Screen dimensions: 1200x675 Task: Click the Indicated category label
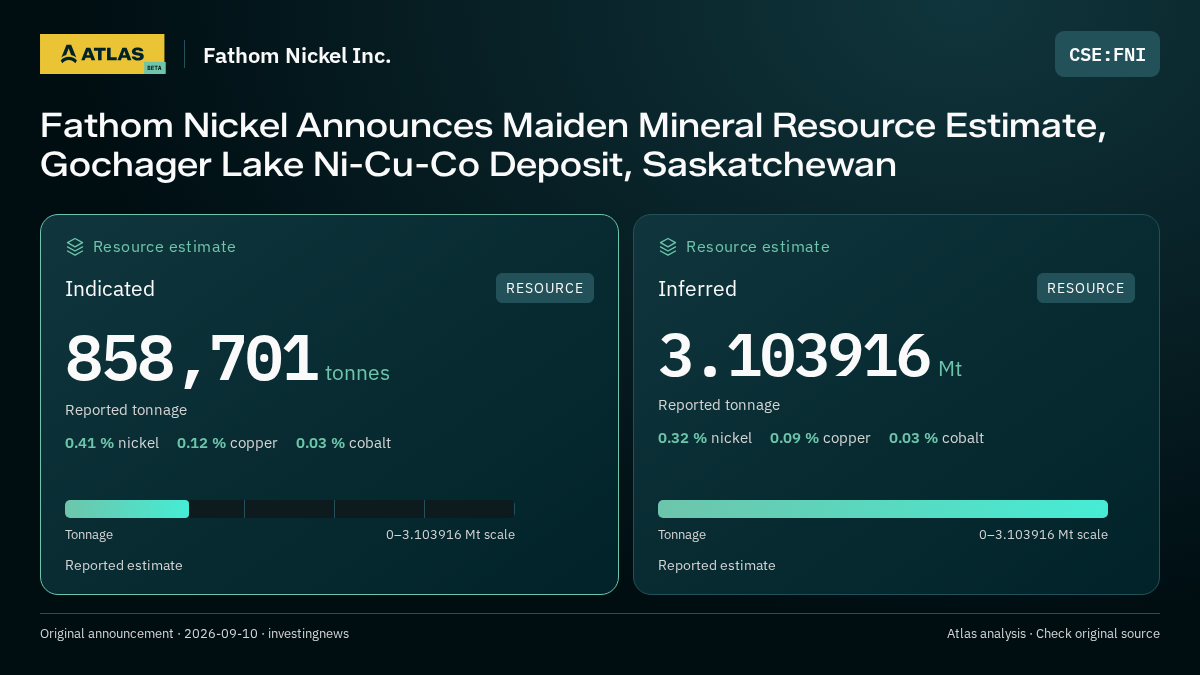(110, 289)
